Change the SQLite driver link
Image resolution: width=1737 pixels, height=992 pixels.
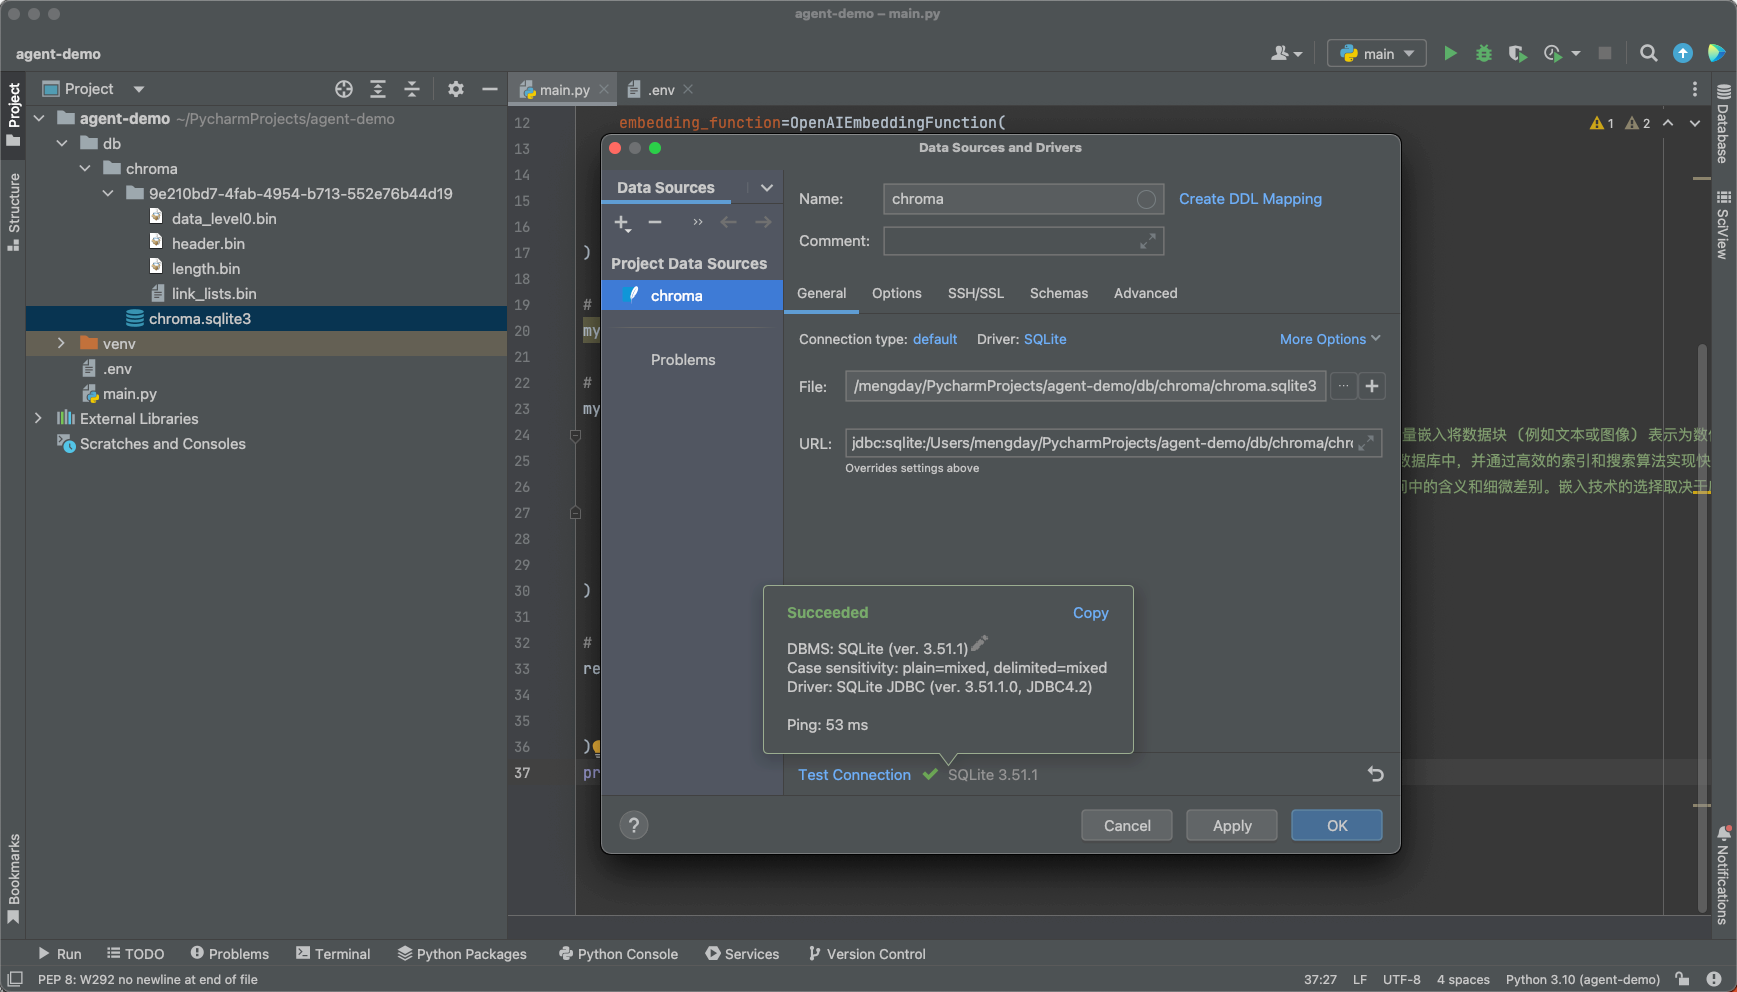pos(1045,339)
